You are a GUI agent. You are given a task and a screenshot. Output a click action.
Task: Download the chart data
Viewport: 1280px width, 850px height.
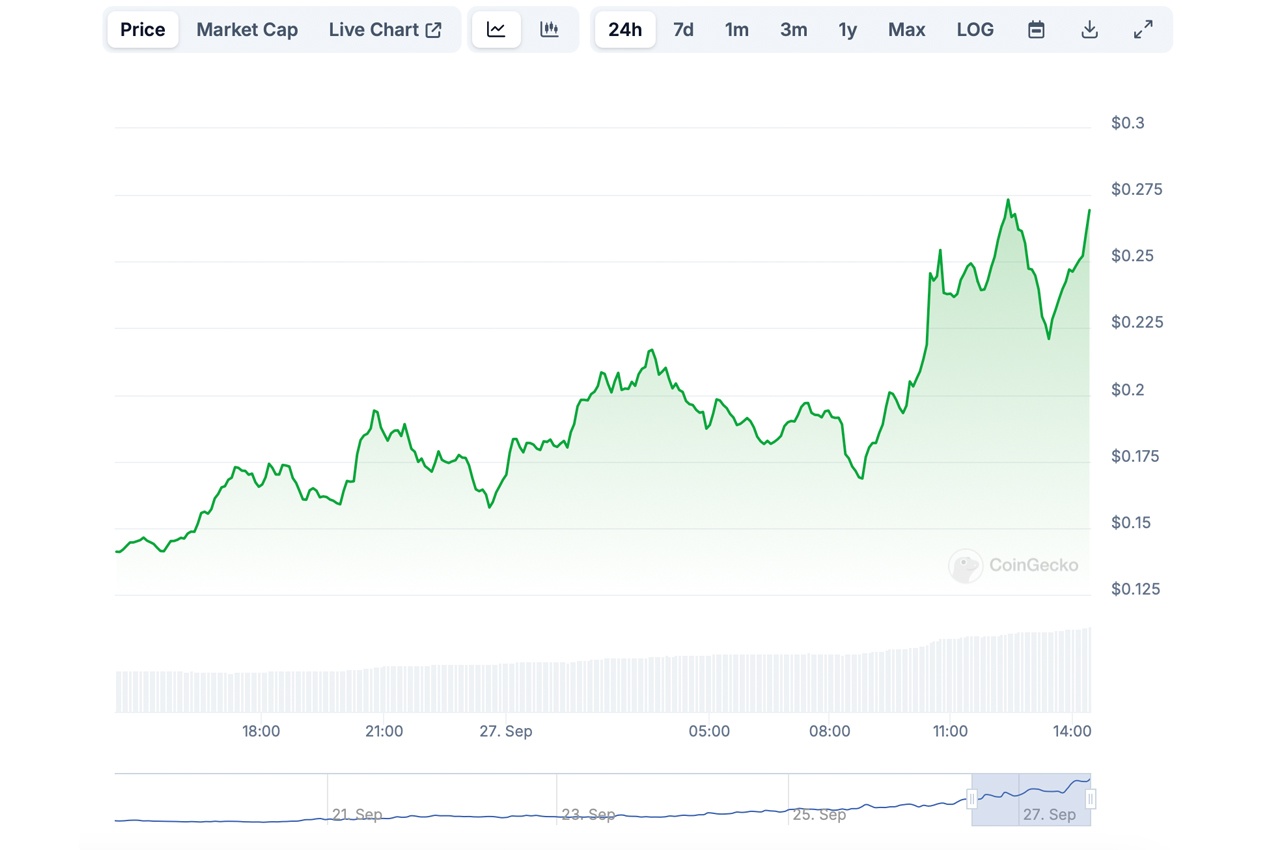pos(1089,29)
